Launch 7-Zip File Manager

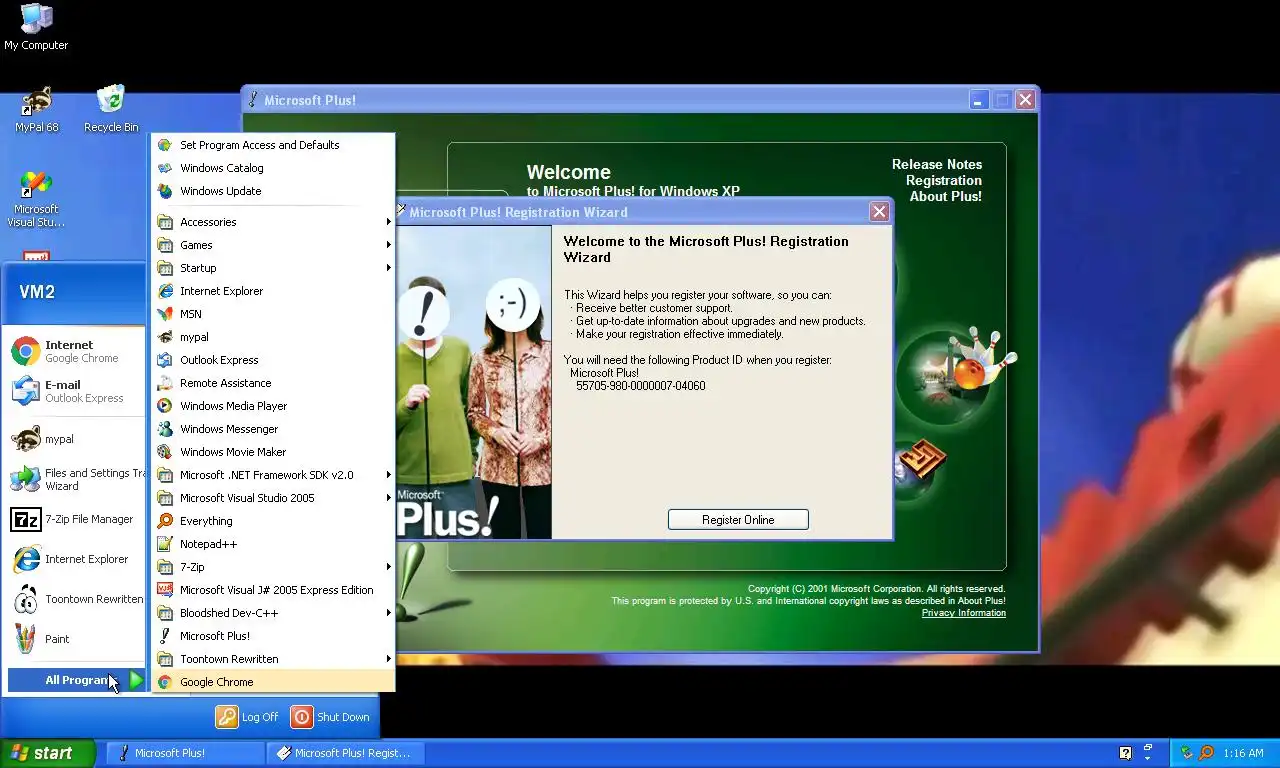click(x=75, y=519)
